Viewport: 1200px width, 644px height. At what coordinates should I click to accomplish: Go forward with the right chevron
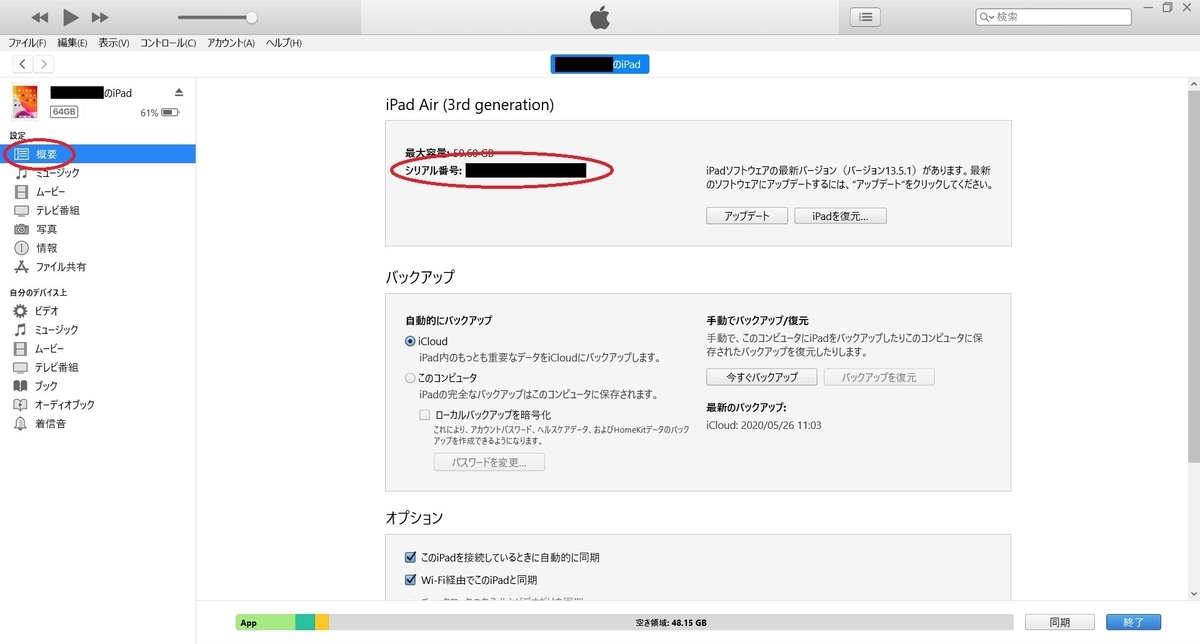[x=43, y=64]
